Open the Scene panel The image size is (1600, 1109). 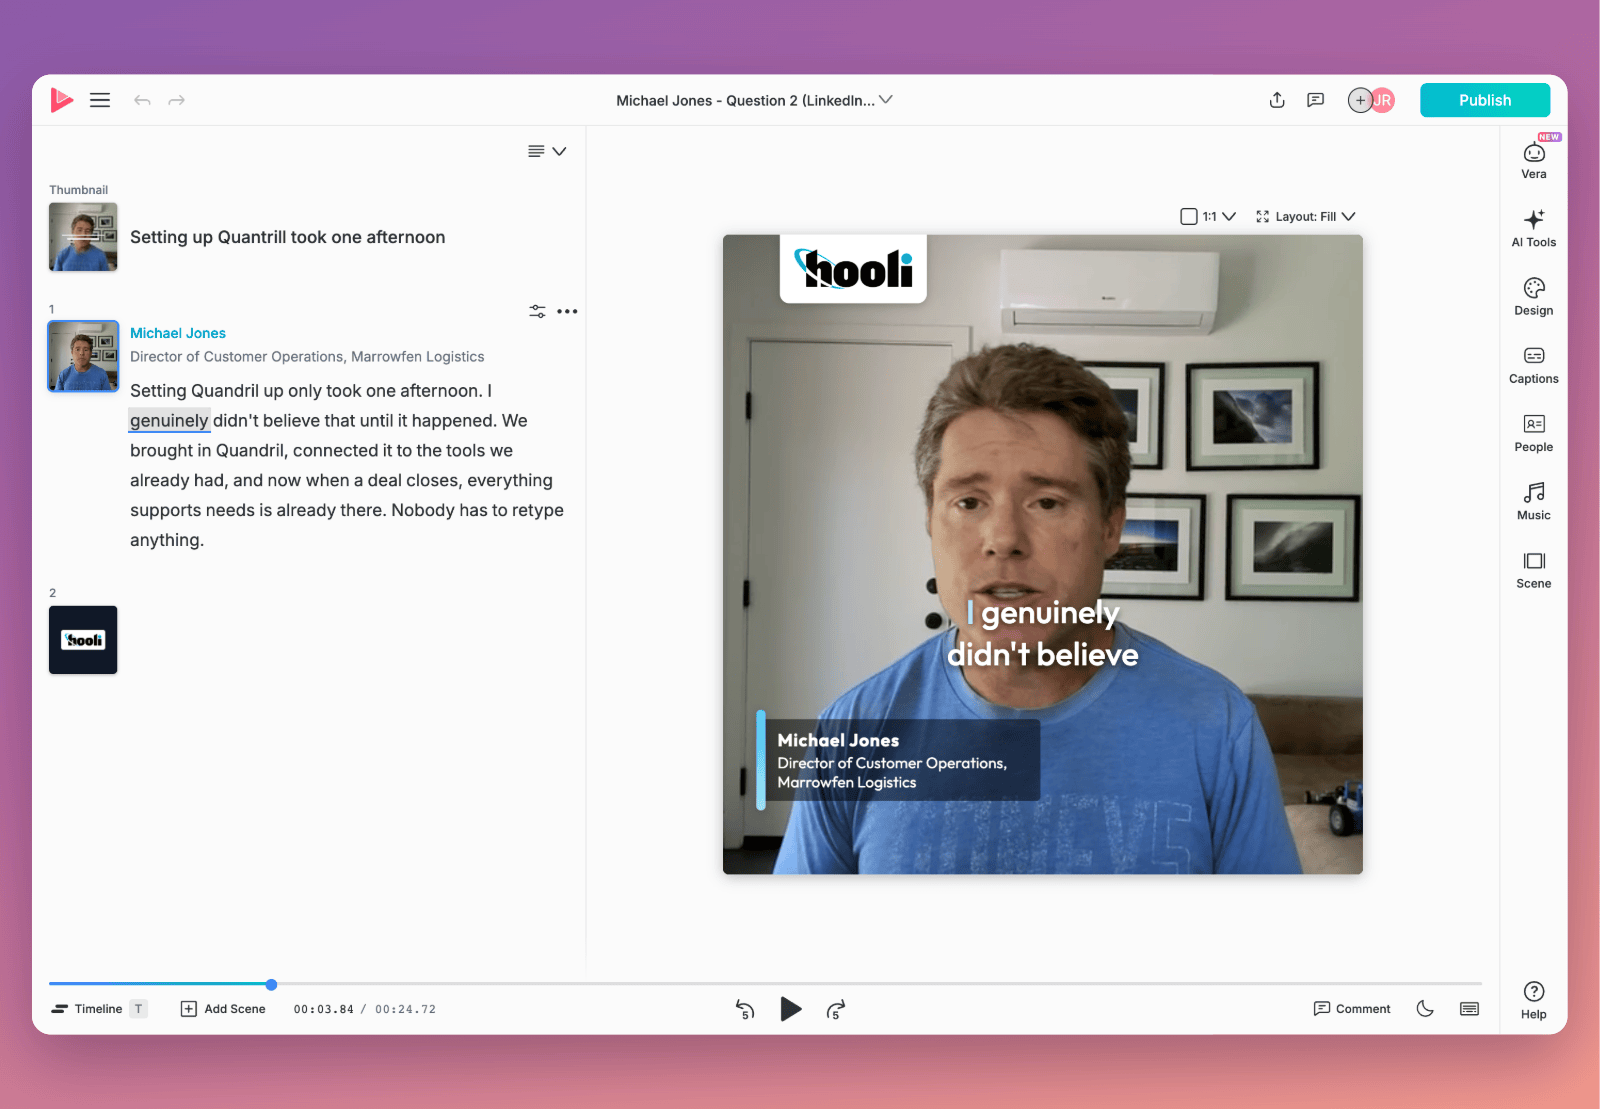point(1534,570)
